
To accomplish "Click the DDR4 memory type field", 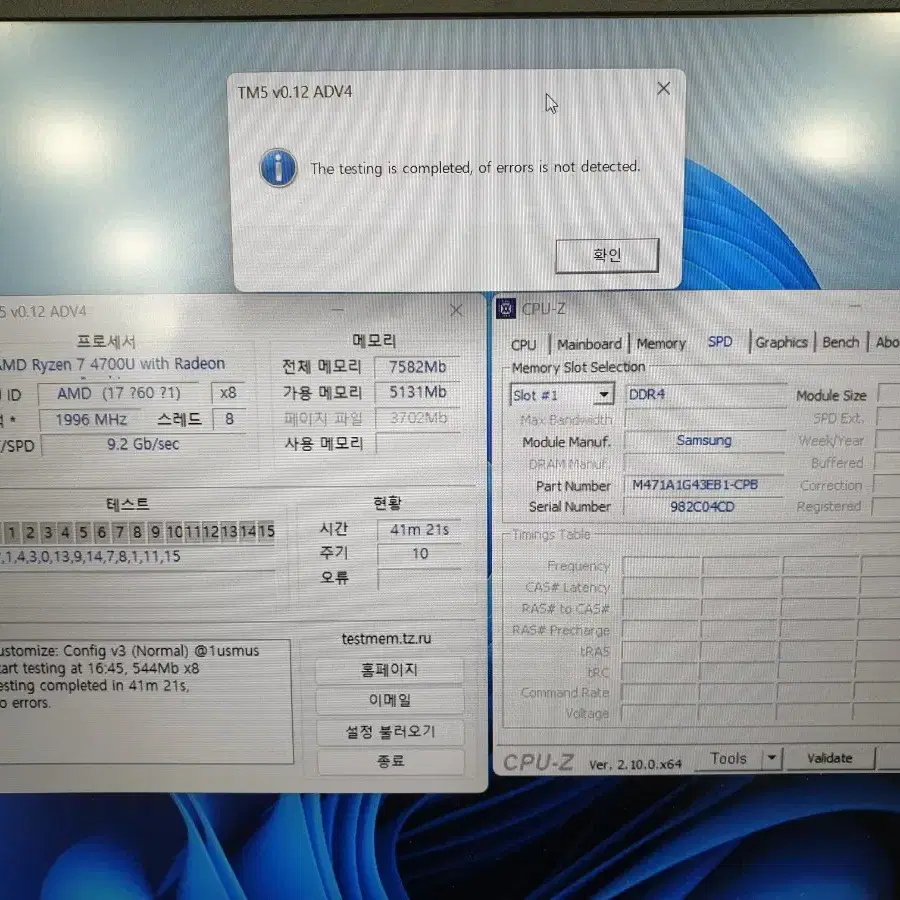I will pyautogui.click(x=705, y=394).
